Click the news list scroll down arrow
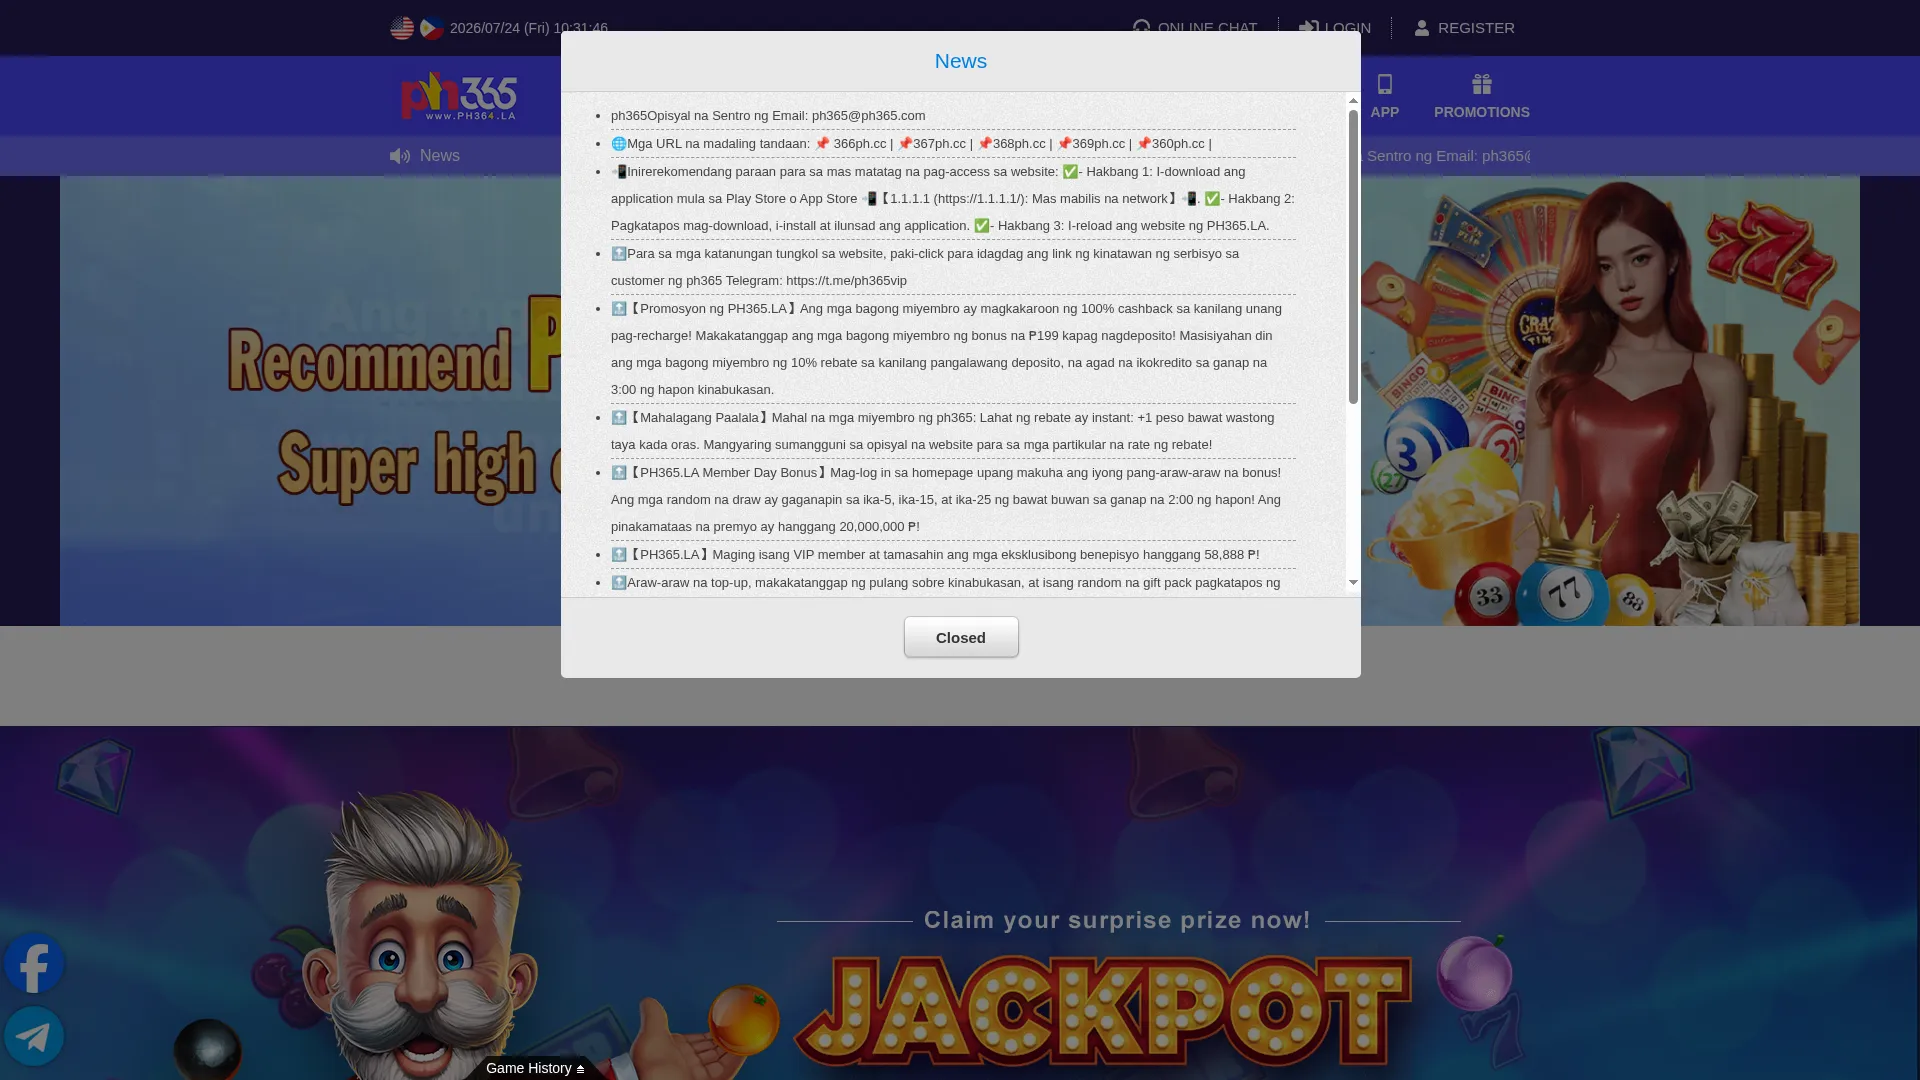The image size is (1920, 1080). [x=1353, y=582]
